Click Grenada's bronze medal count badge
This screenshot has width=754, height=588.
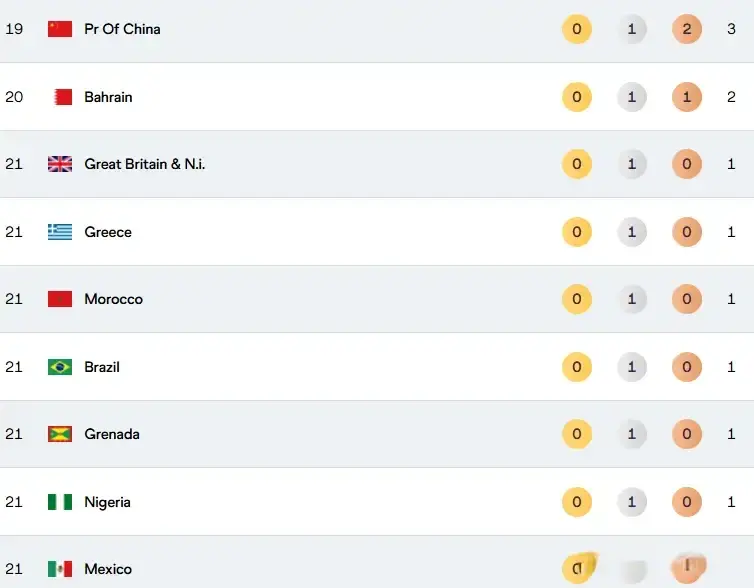[x=687, y=434]
